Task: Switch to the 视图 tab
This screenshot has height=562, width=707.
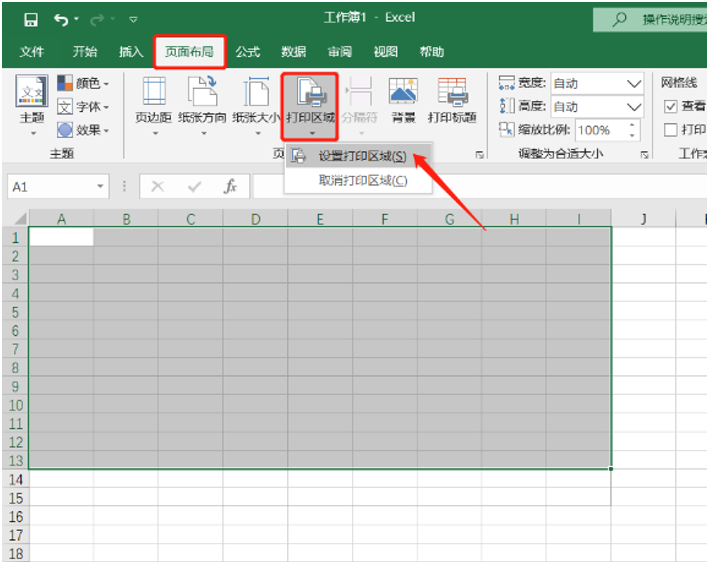Action: coord(386,51)
